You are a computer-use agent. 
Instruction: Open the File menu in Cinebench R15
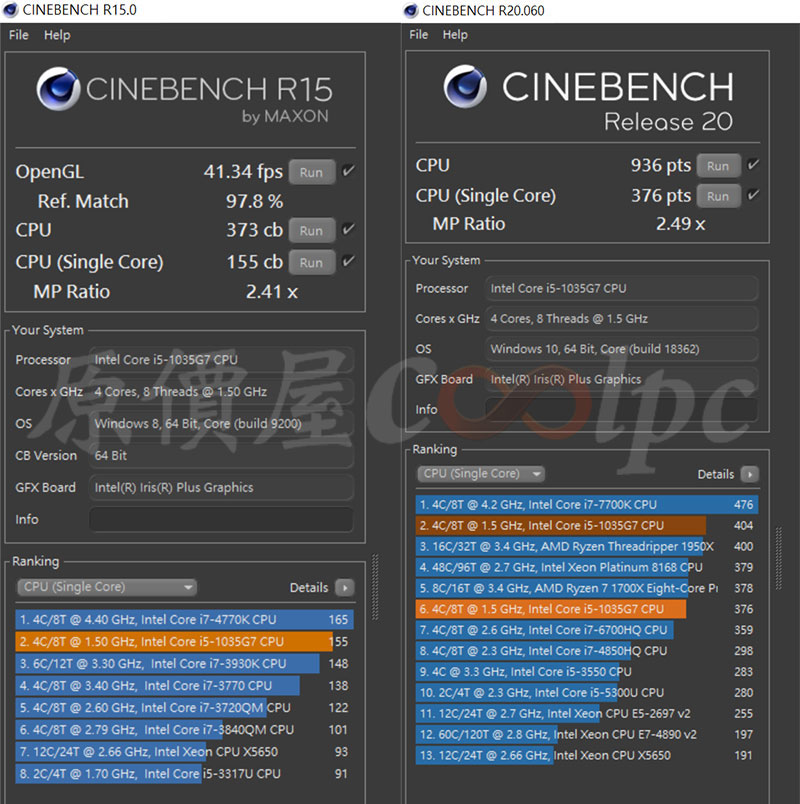click(x=19, y=35)
